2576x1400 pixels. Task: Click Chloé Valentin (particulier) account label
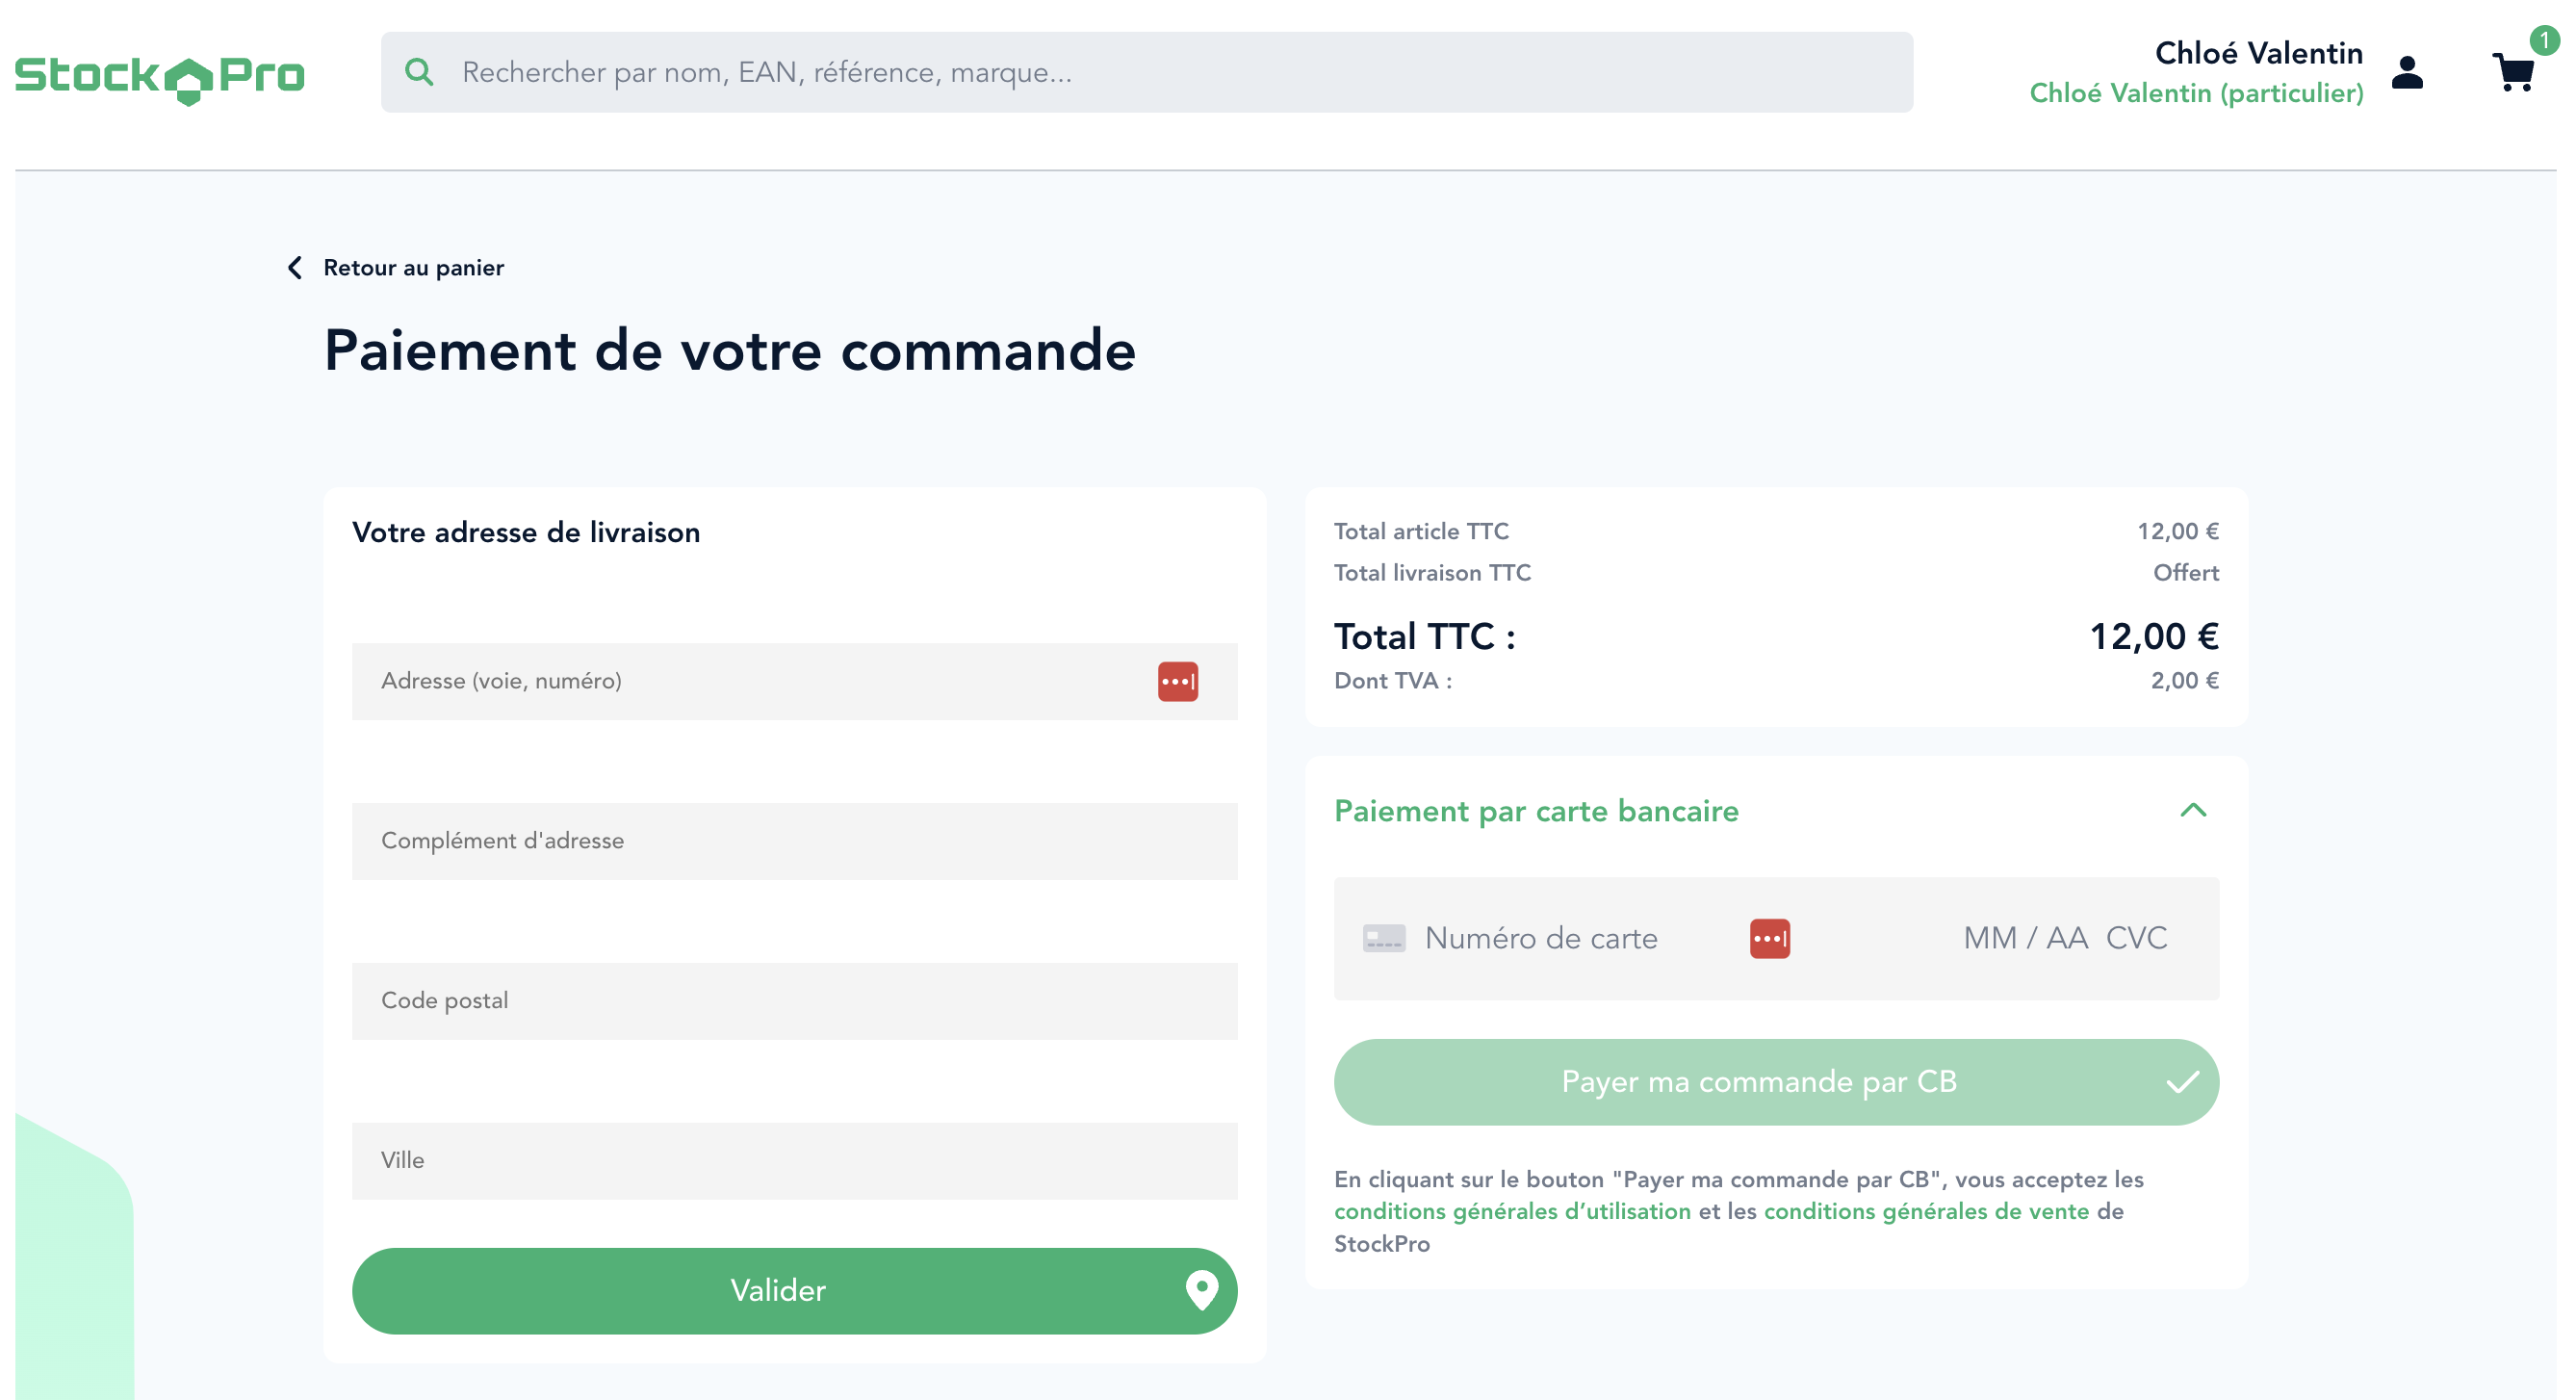(2196, 93)
